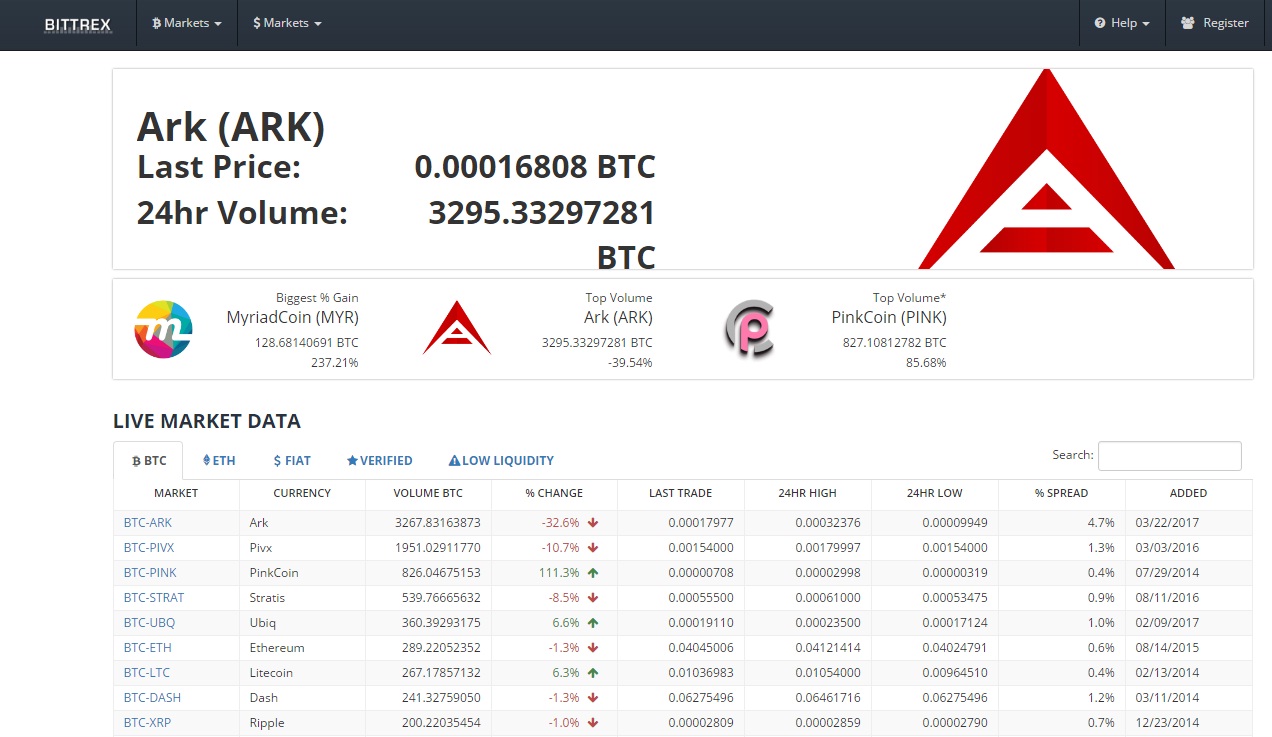1272x737 pixels.
Task: Click the red down arrow in Dash row
Action: point(593,698)
